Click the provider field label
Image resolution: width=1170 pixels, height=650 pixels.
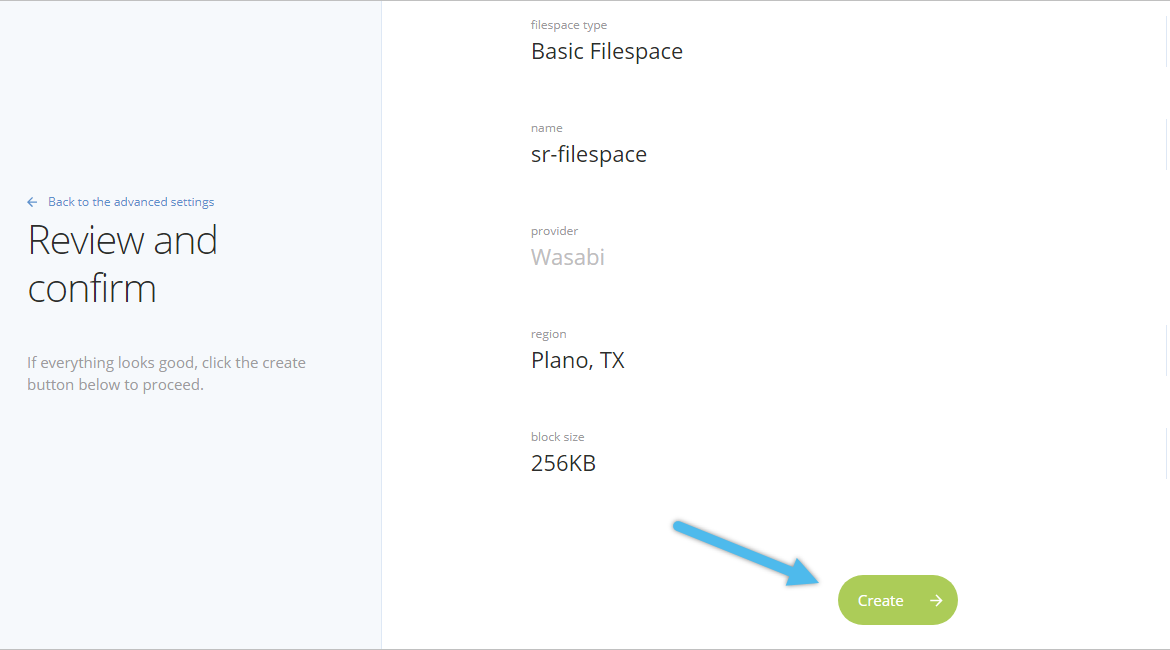pyautogui.click(x=554, y=231)
